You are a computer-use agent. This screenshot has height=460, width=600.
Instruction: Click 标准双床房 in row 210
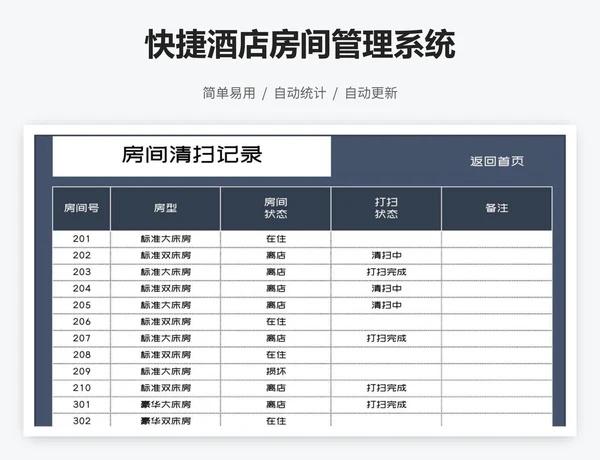coord(165,388)
